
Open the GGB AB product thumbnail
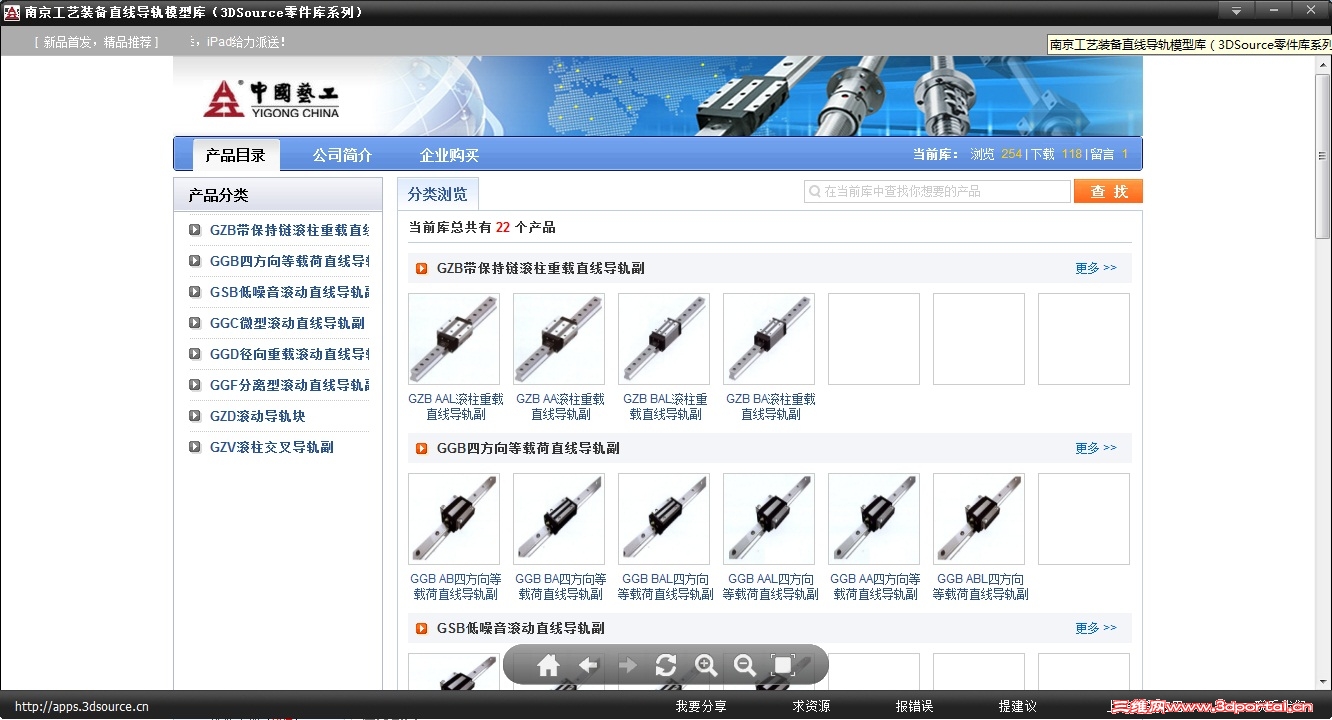point(454,519)
